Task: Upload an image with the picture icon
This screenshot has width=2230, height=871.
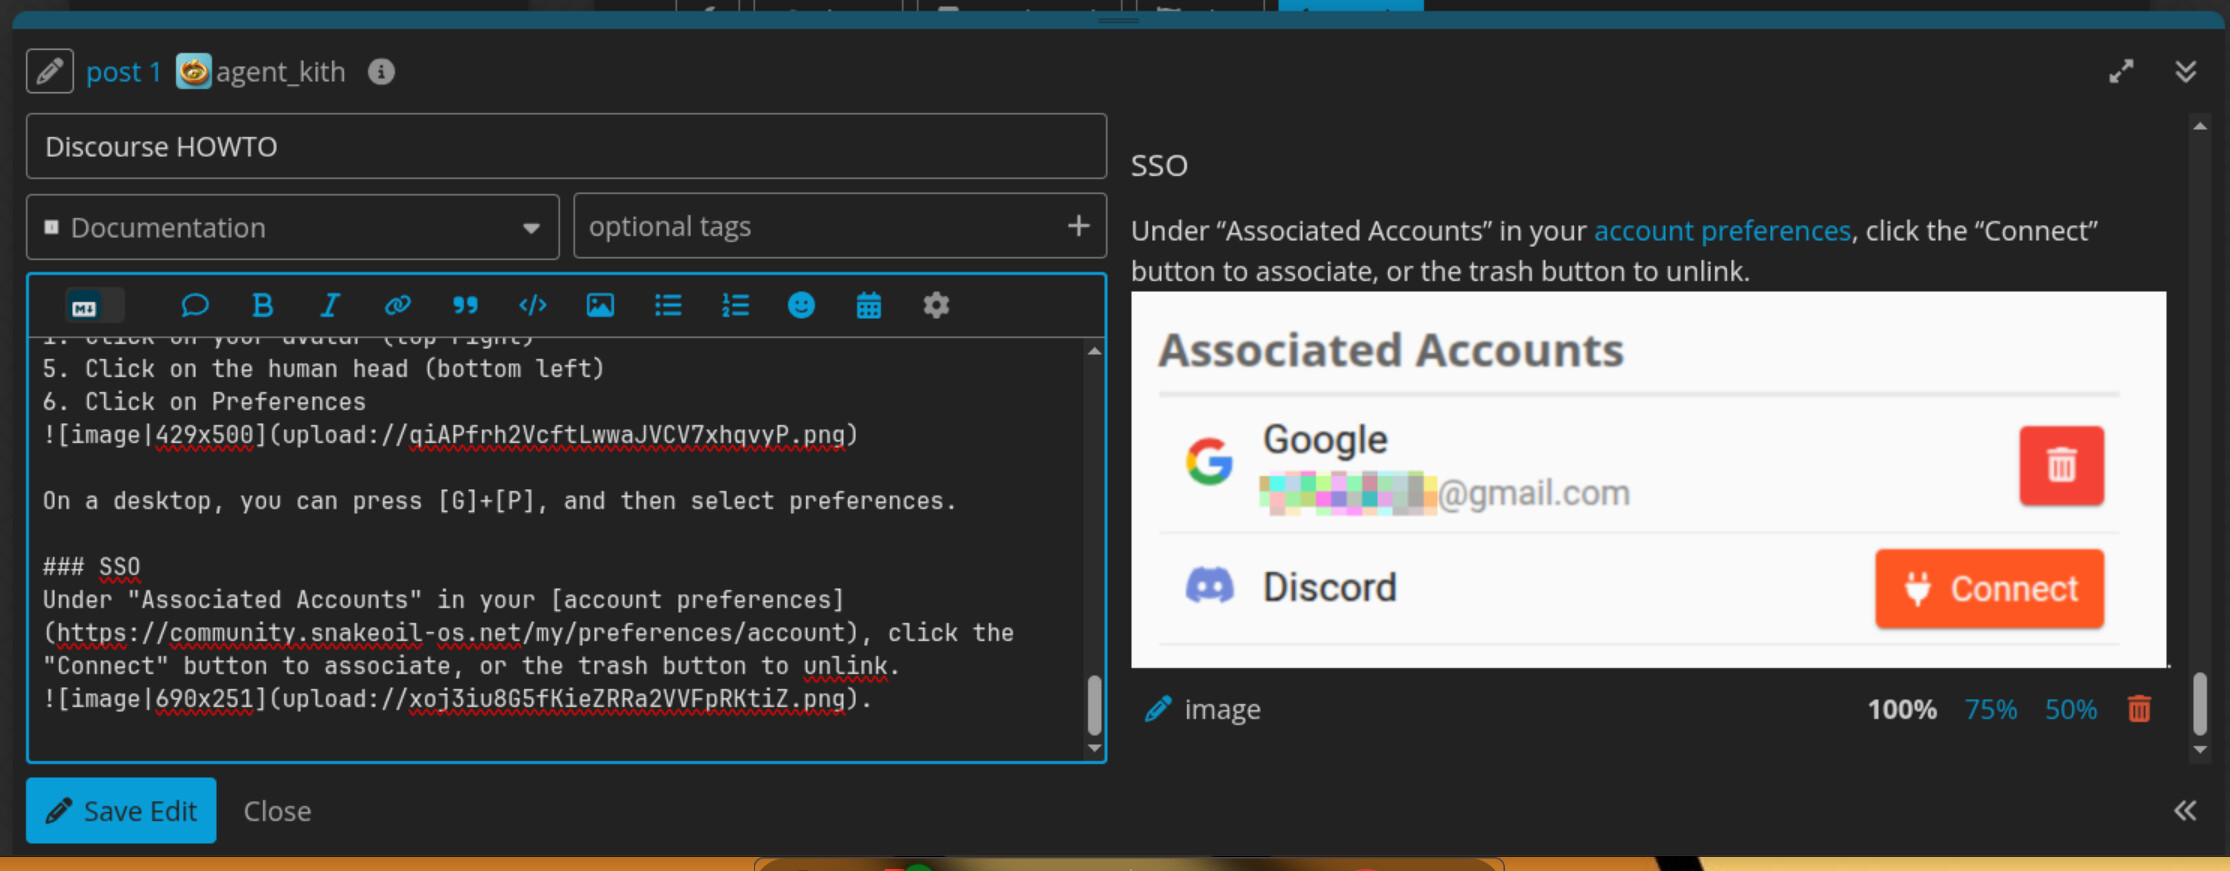Action: [600, 305]
